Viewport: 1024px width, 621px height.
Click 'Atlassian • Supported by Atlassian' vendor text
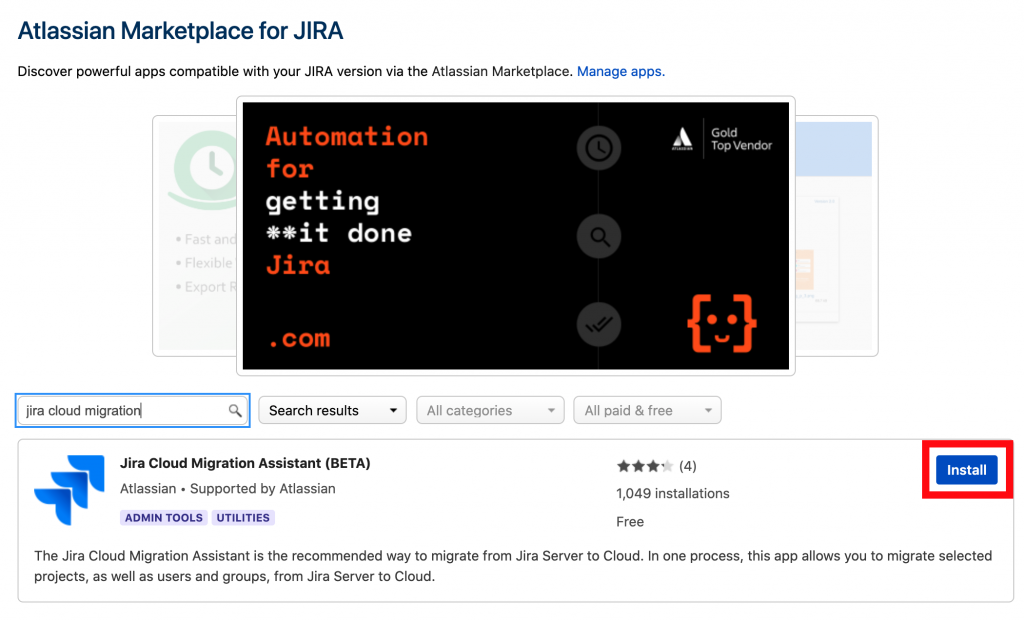pyautogui.click(x=227, y=488)
